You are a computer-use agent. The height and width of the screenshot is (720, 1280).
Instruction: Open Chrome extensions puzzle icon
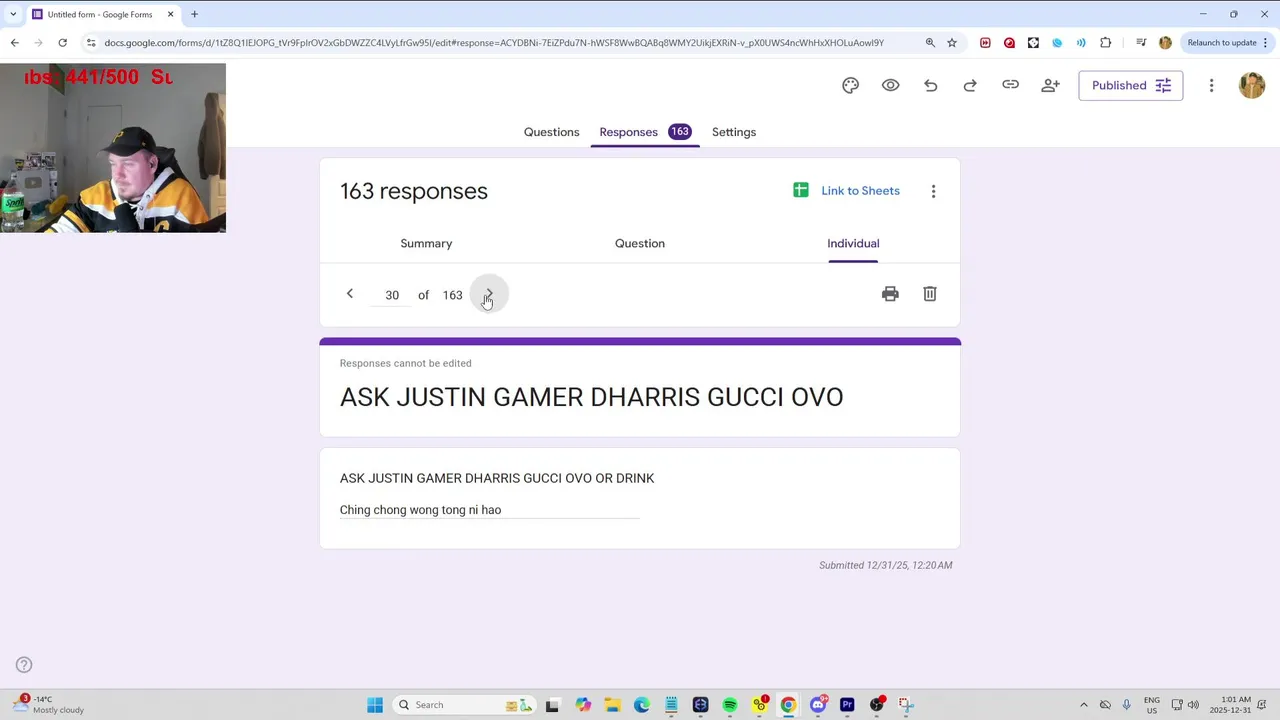click(x=1105, y=43)
